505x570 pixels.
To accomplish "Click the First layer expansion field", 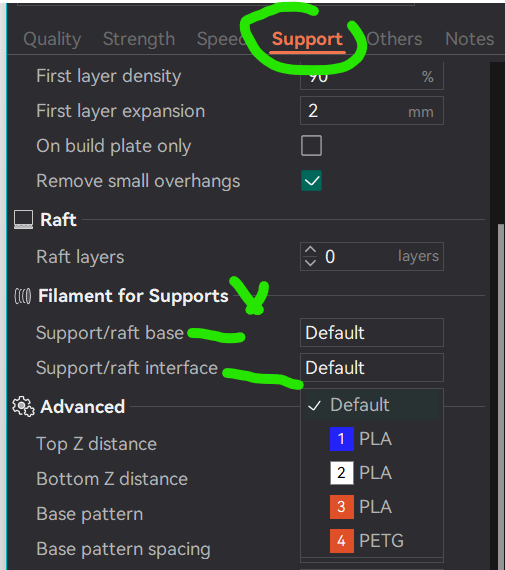I will pos(372,111).
